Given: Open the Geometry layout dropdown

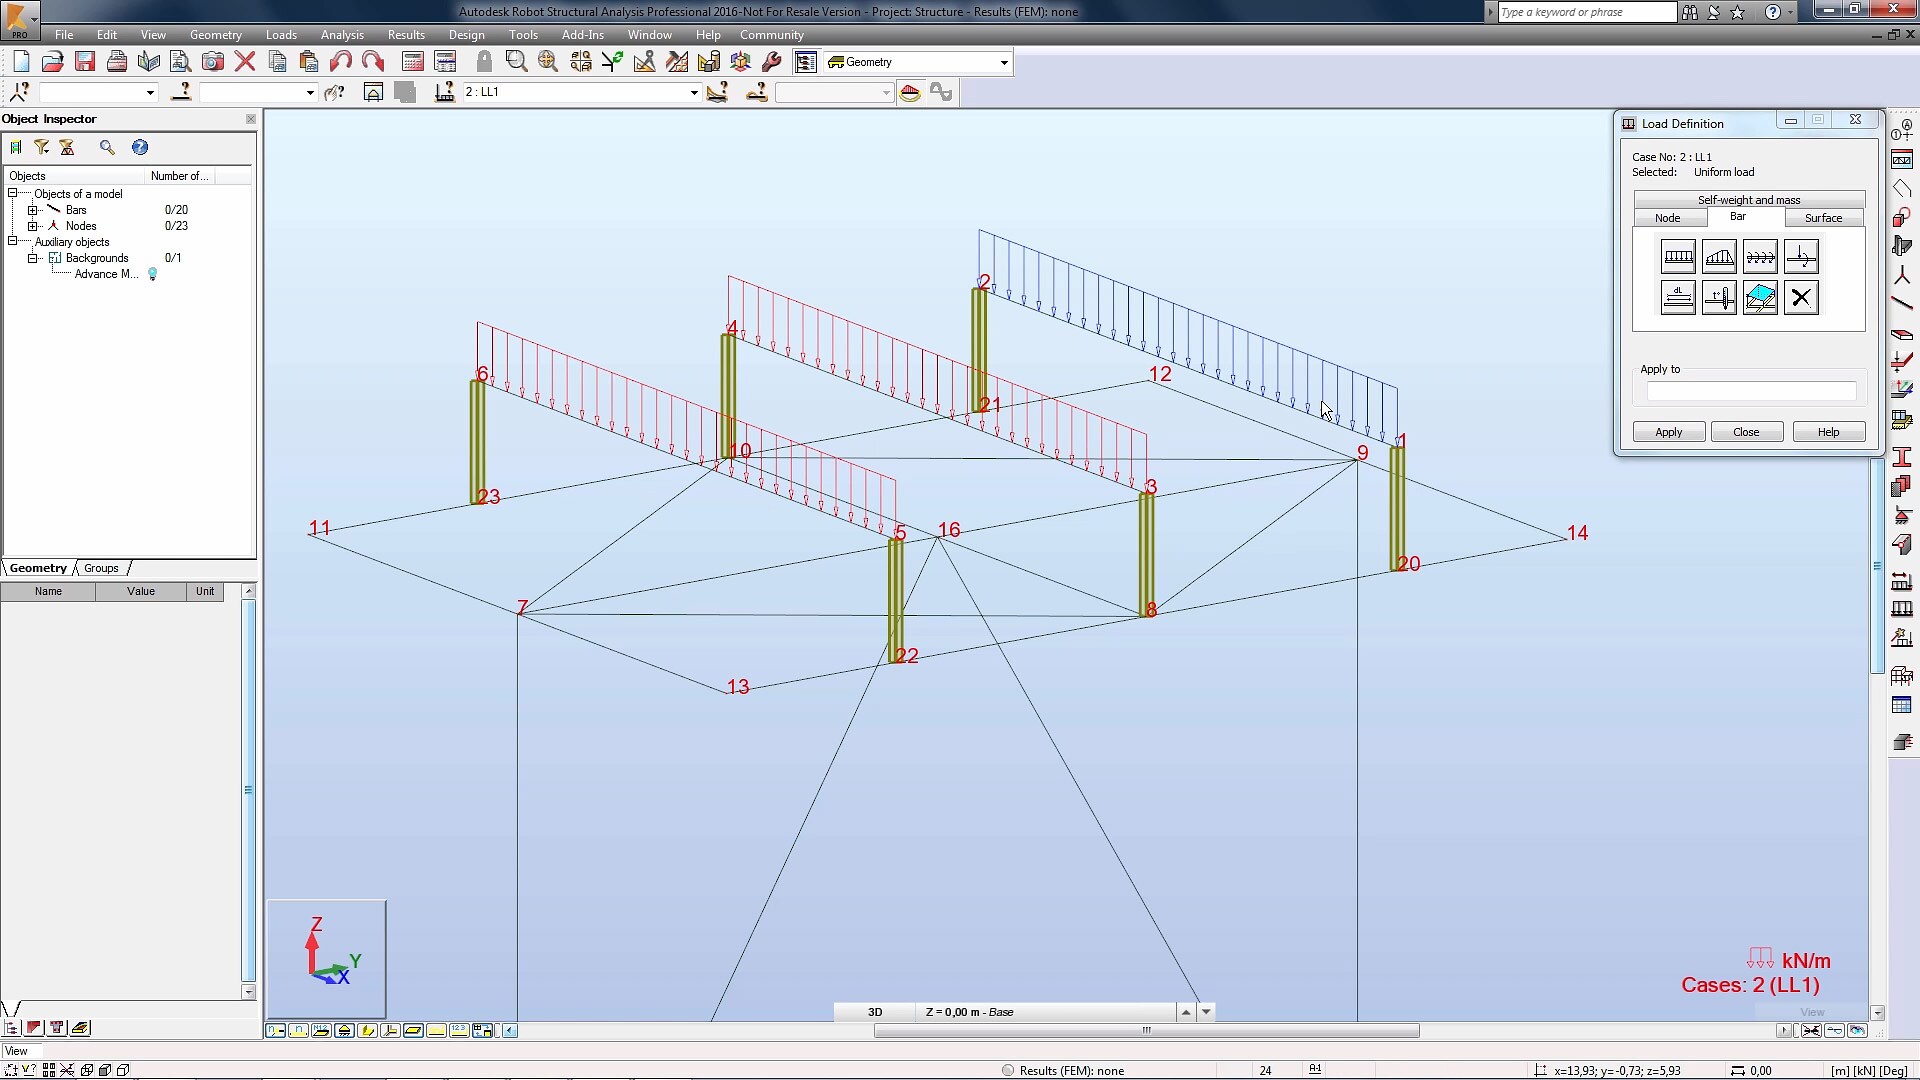Looking at the screenshot, I should [1004, 62].
